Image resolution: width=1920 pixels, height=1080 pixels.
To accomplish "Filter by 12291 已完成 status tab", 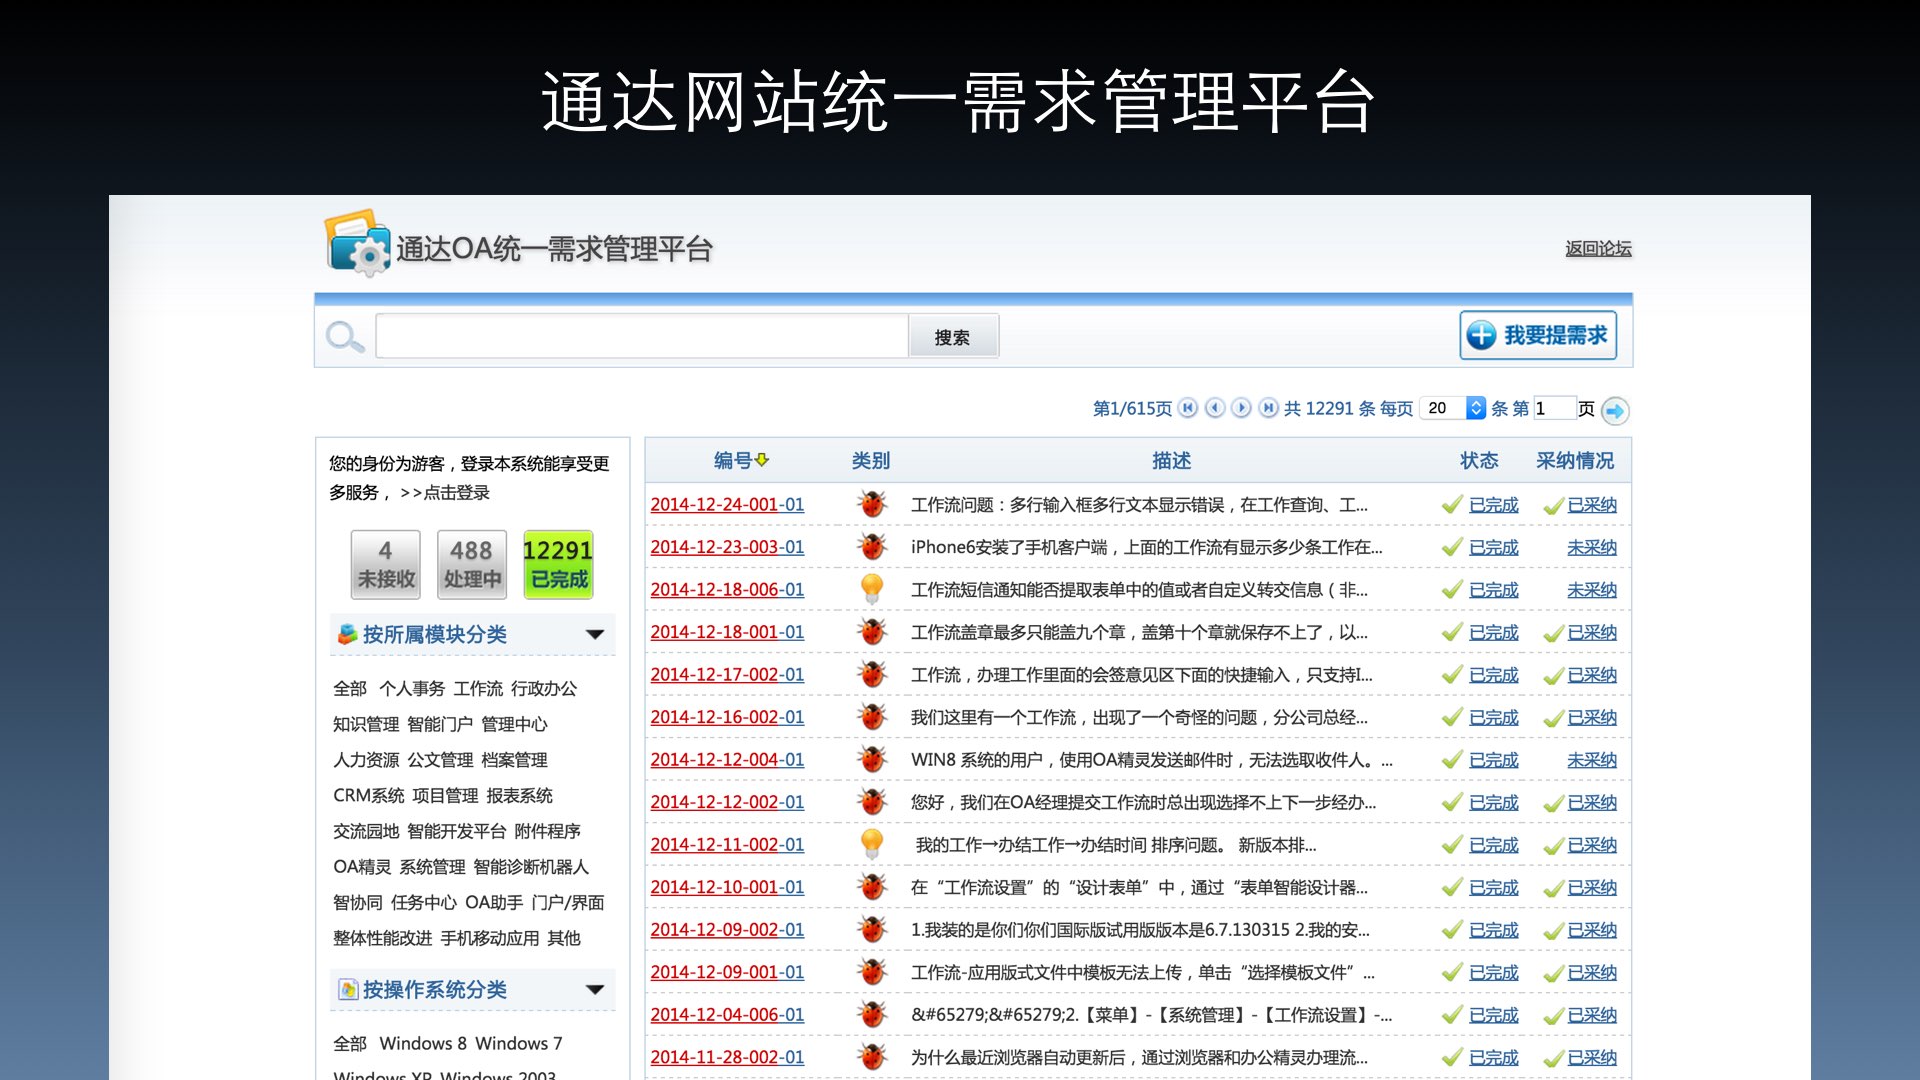I will [558, 565].
